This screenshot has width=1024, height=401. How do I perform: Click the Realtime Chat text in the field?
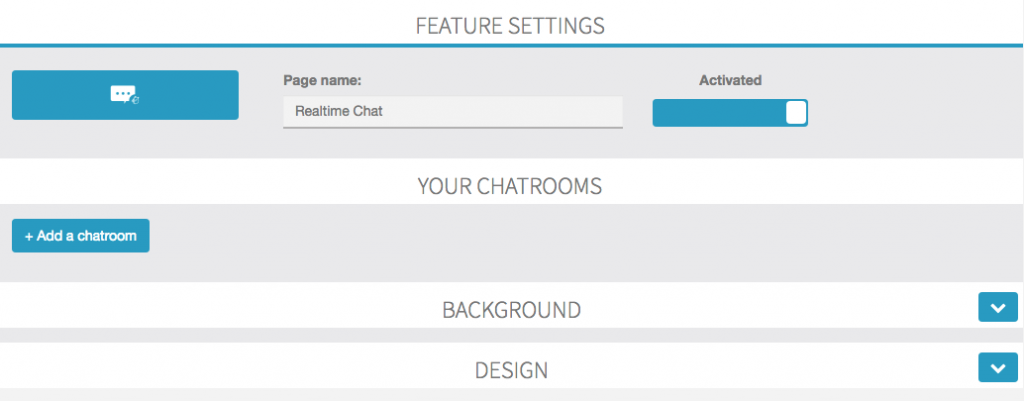click(339, 111)
